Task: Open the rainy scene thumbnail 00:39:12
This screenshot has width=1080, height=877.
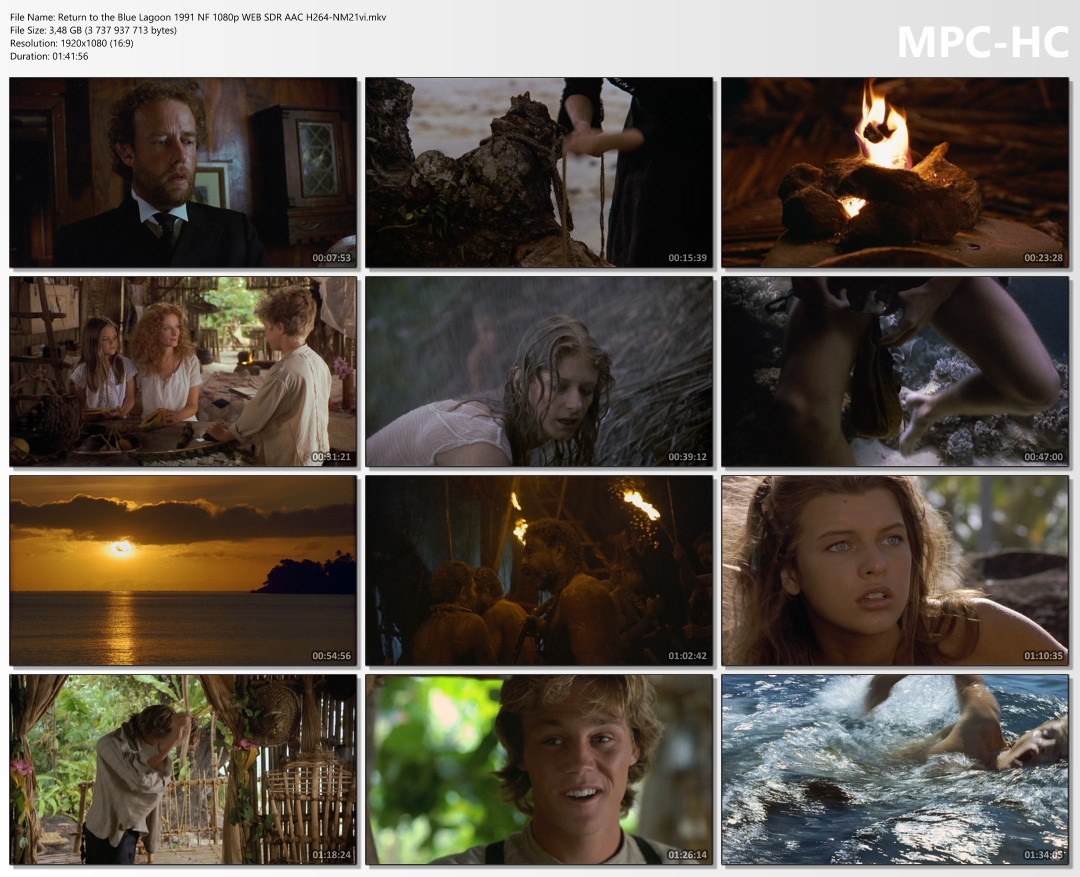Action: click(539, 371)
